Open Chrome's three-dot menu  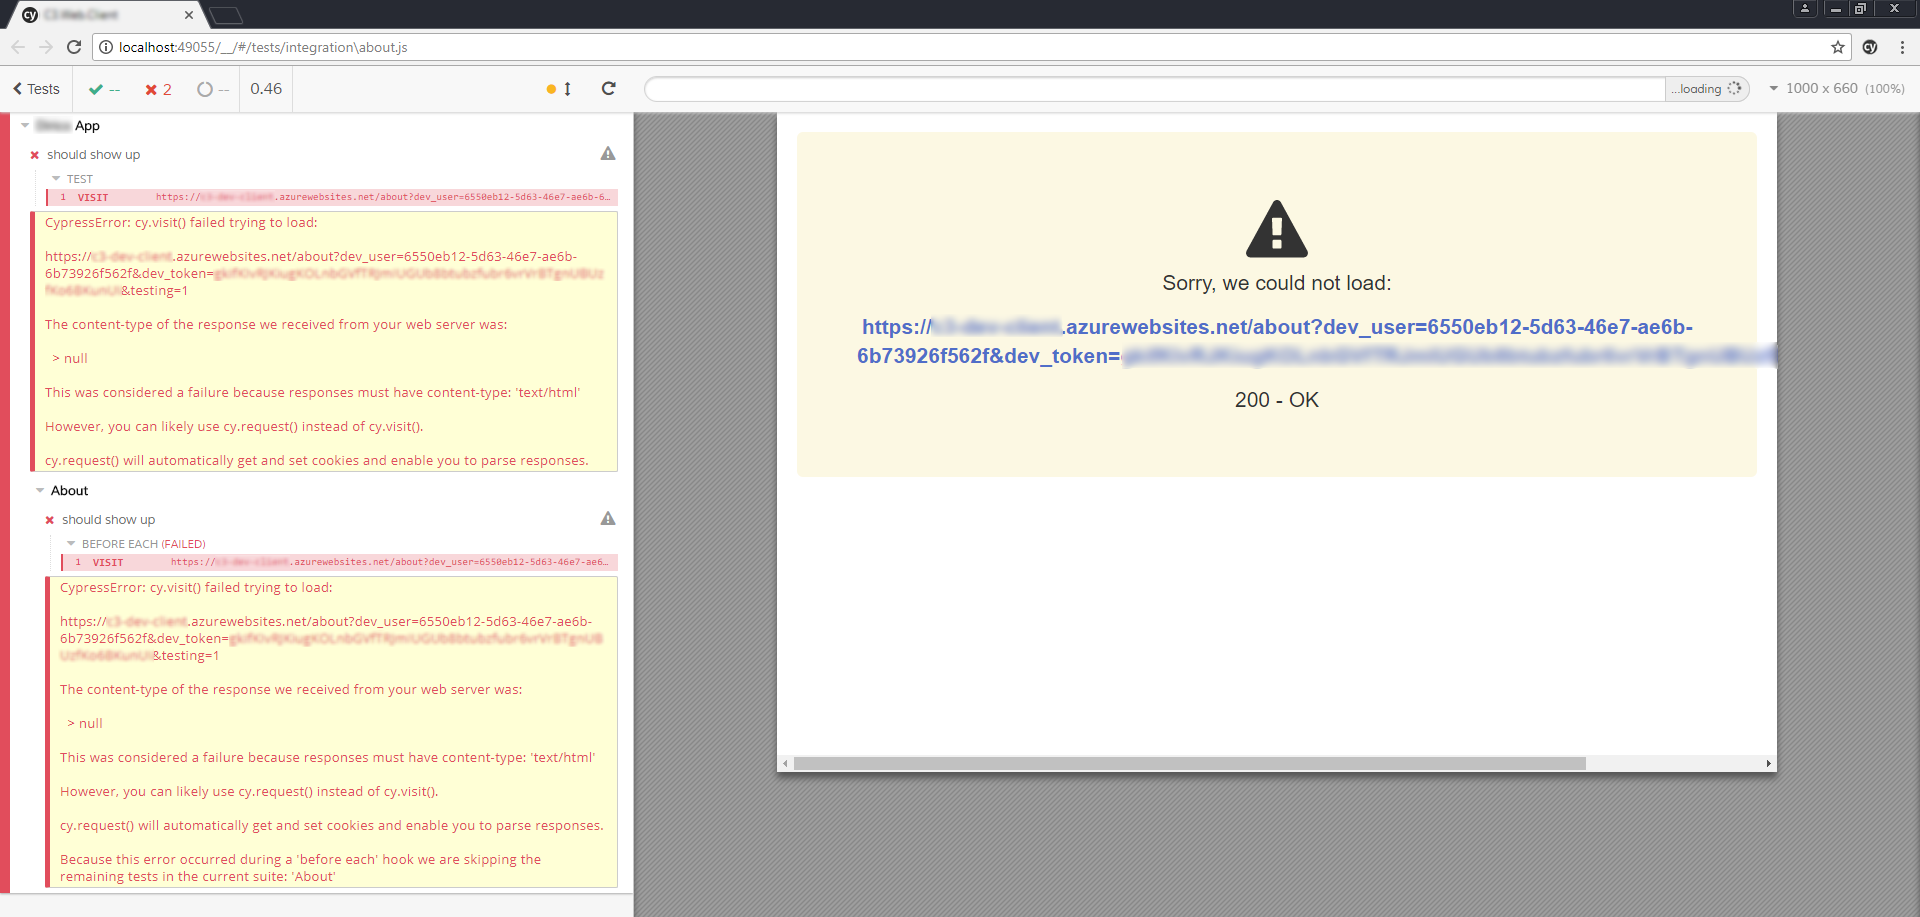[1901, 46]
